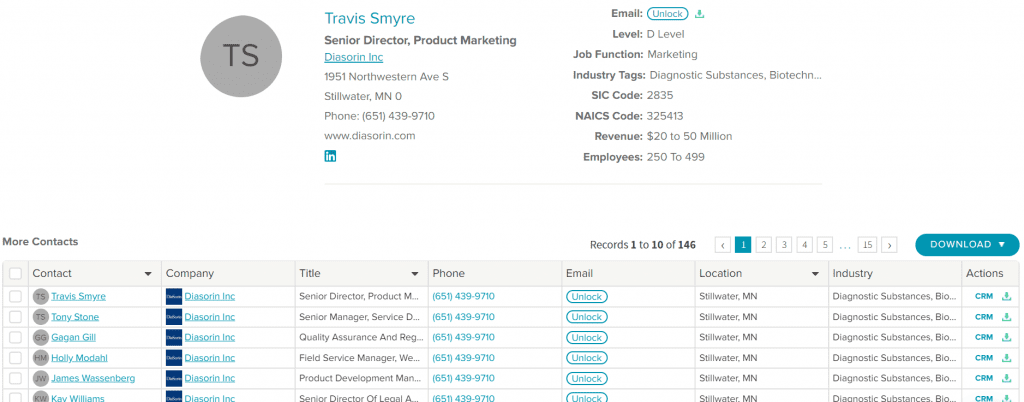The height and width of the screenshot is (402, 1024).
Task: Click the Diasorin logo in Tony Stone's row
Action: pos(174,317)
